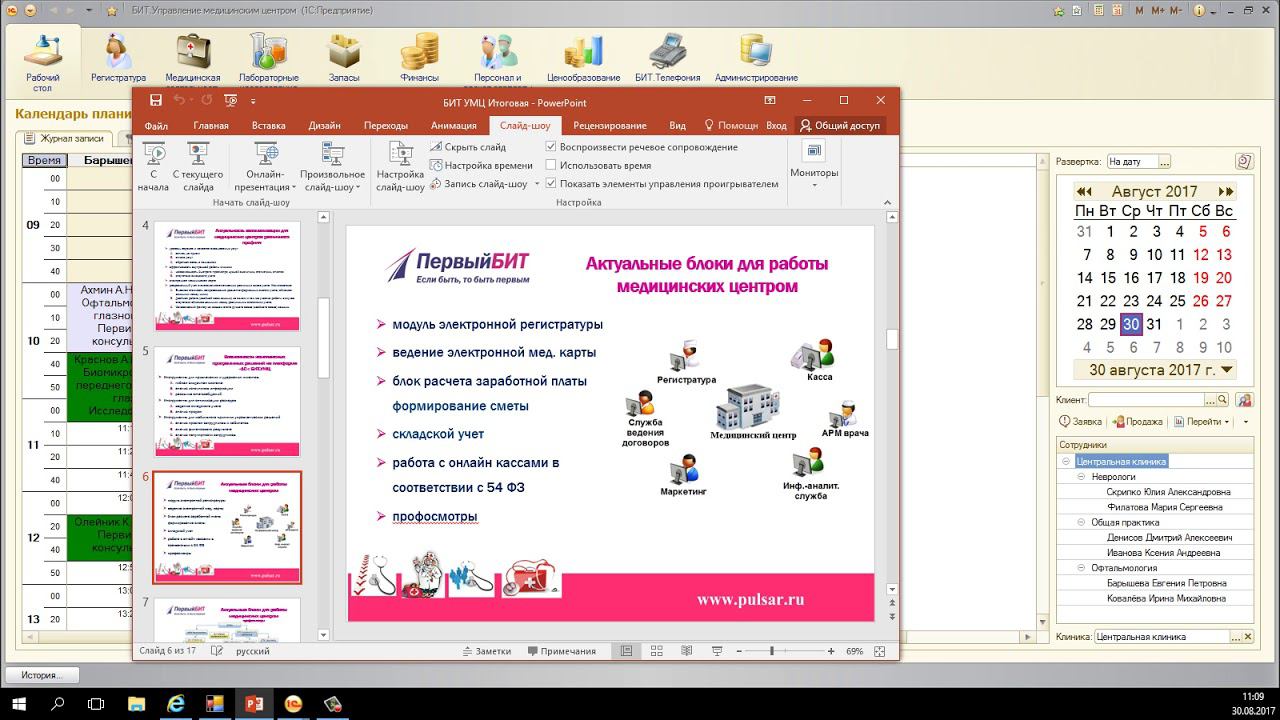The height and width of the screenshot is (720, 1280).
Task: Click the Заявка button in 1C
Action: [x=1080, y=422]
